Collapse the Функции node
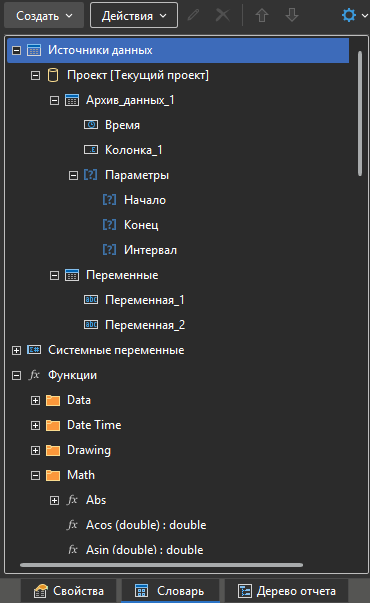The image size is (370, 603). click(17, 375)
